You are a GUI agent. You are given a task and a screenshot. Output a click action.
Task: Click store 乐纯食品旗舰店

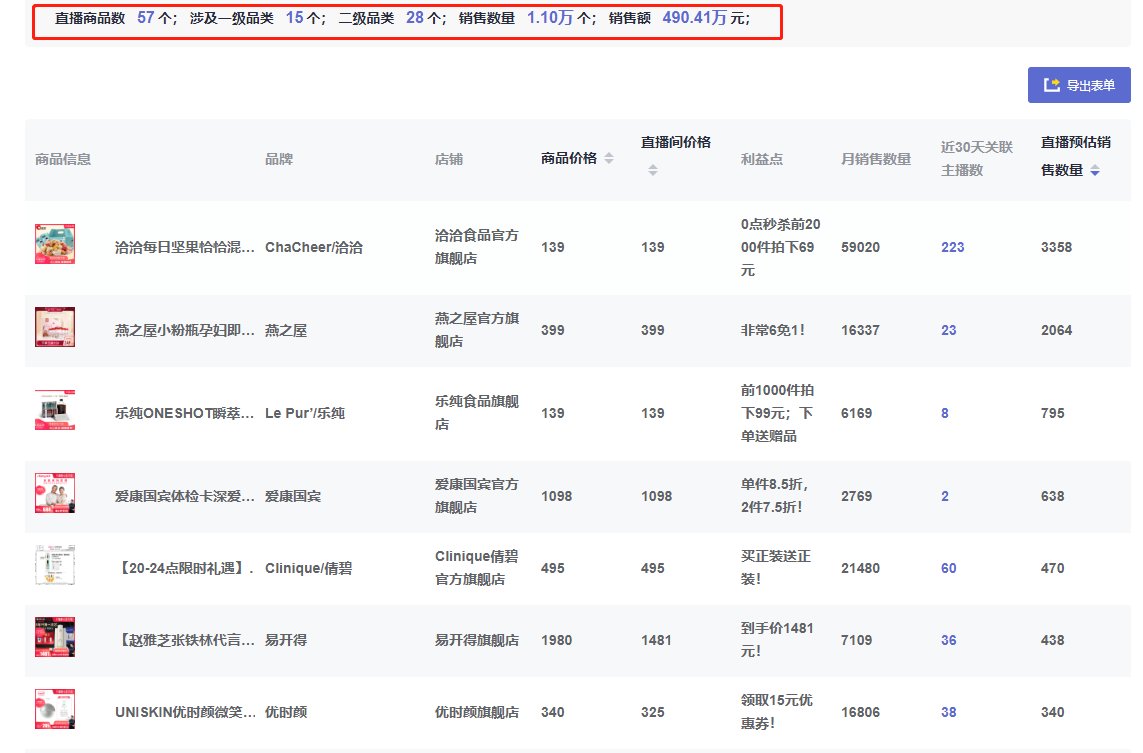click(x=477, y=413)
